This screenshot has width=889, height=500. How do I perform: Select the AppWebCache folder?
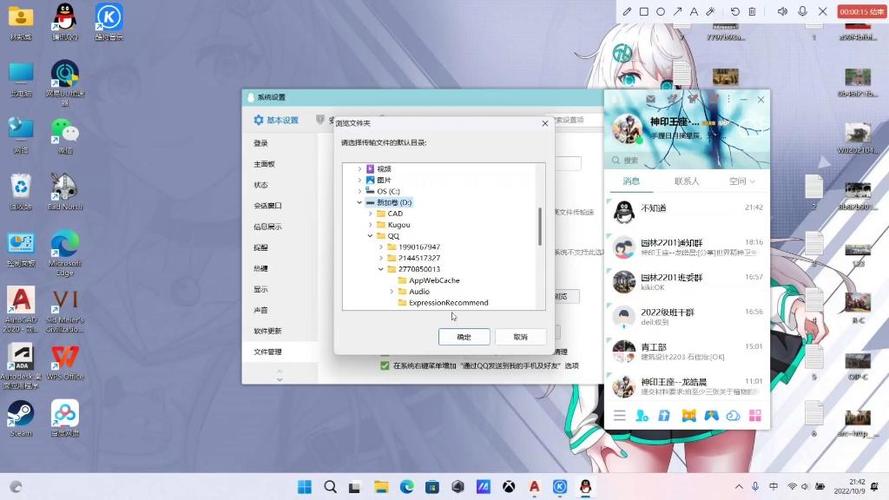click(x=434, y=280)
